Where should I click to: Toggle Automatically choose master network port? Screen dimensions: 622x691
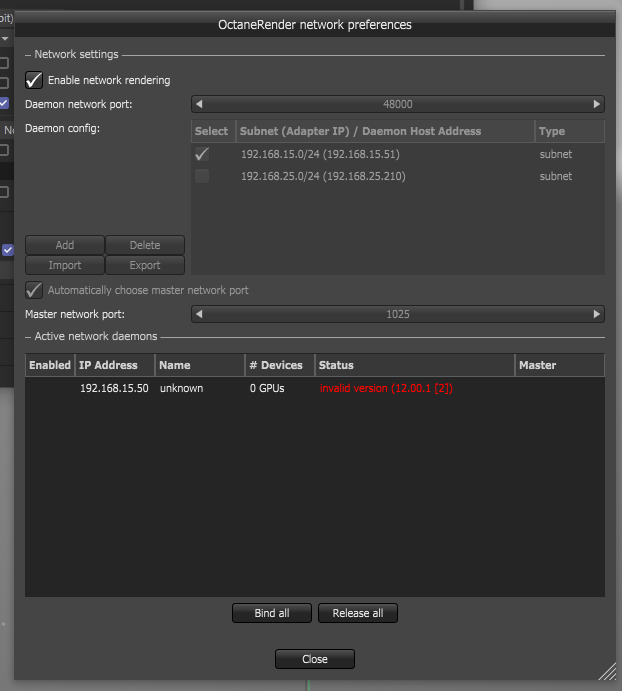[34, 290]
